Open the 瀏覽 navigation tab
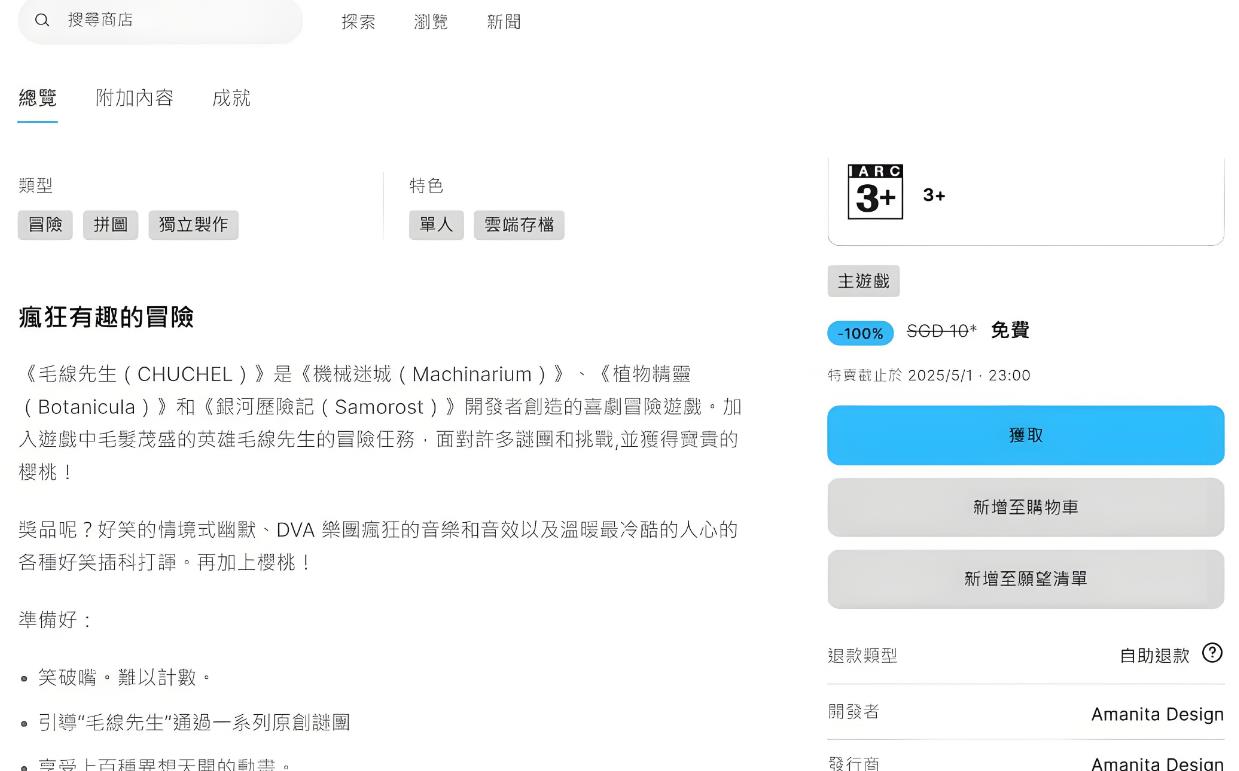The width and height of the screenshot is (1239, 771). (x=431, y=22)
